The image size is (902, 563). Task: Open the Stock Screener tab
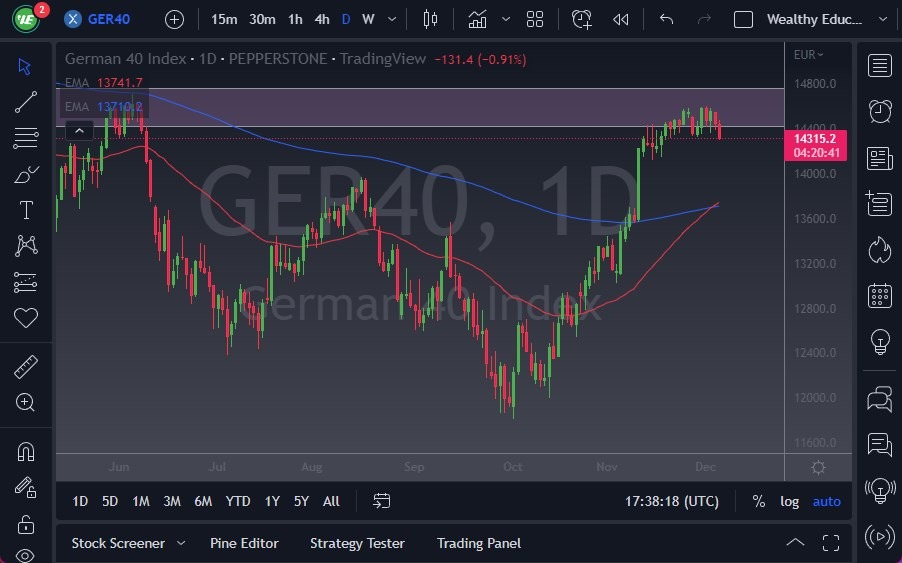tap(118, 543)
